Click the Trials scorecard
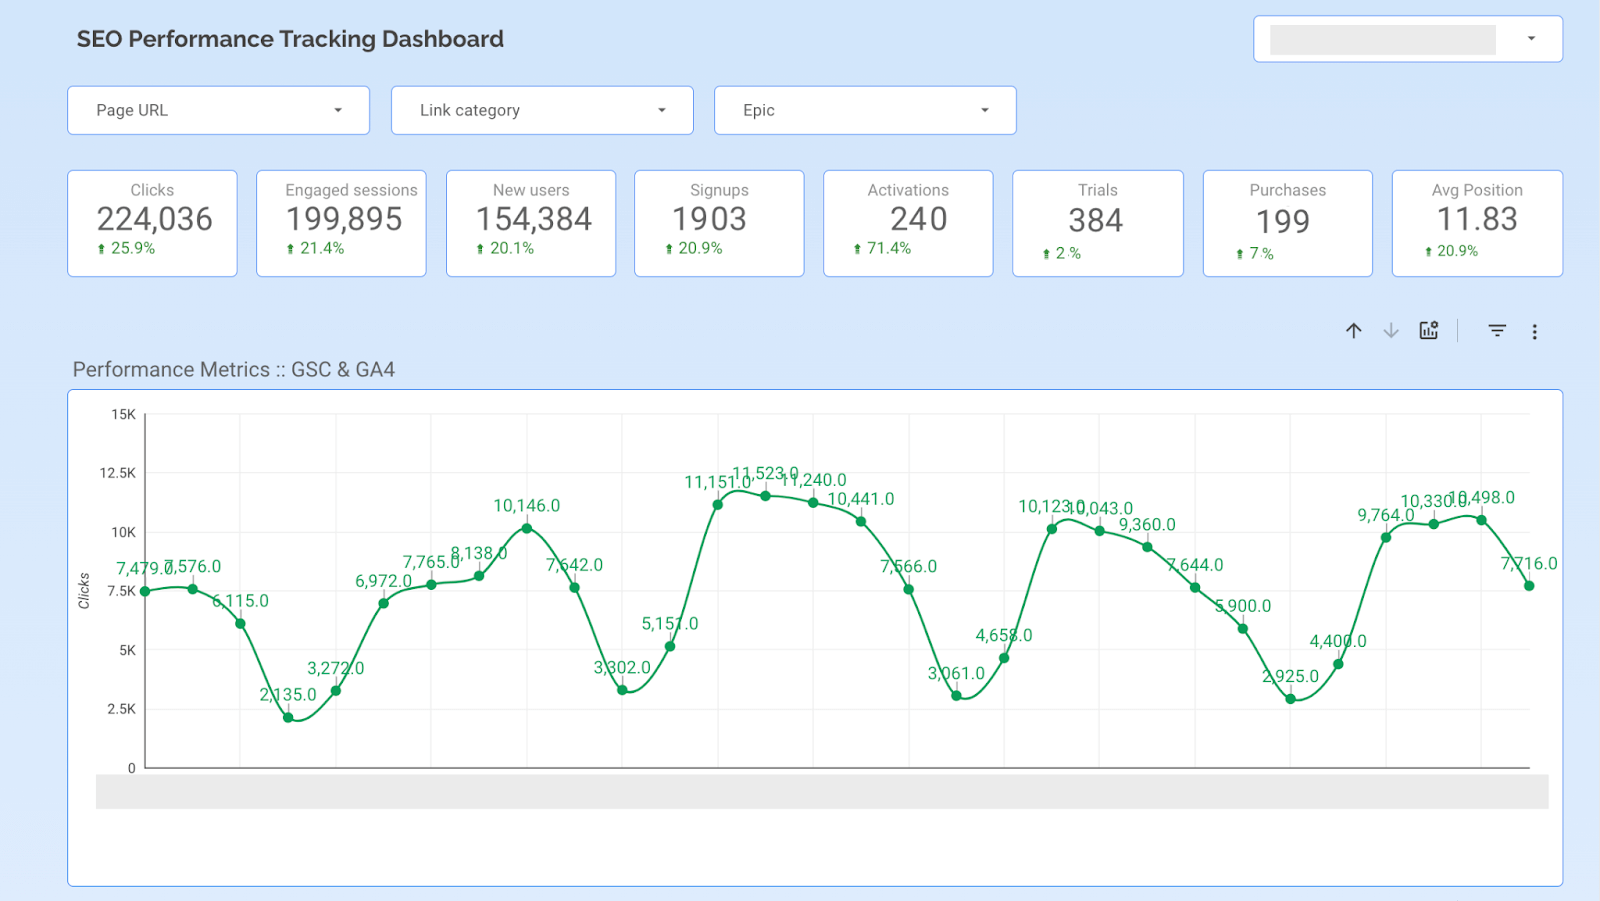1600x901 pixels. [1097, 223]
